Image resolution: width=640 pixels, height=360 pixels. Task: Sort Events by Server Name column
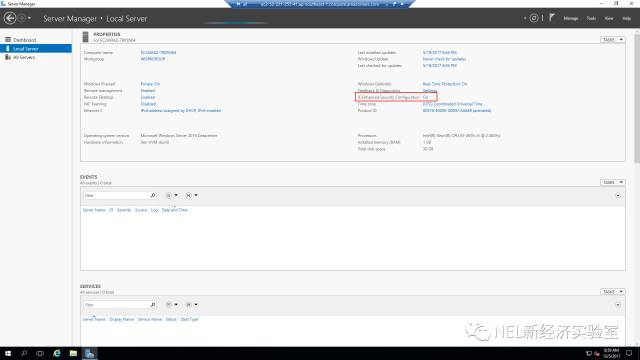point(94,210)
